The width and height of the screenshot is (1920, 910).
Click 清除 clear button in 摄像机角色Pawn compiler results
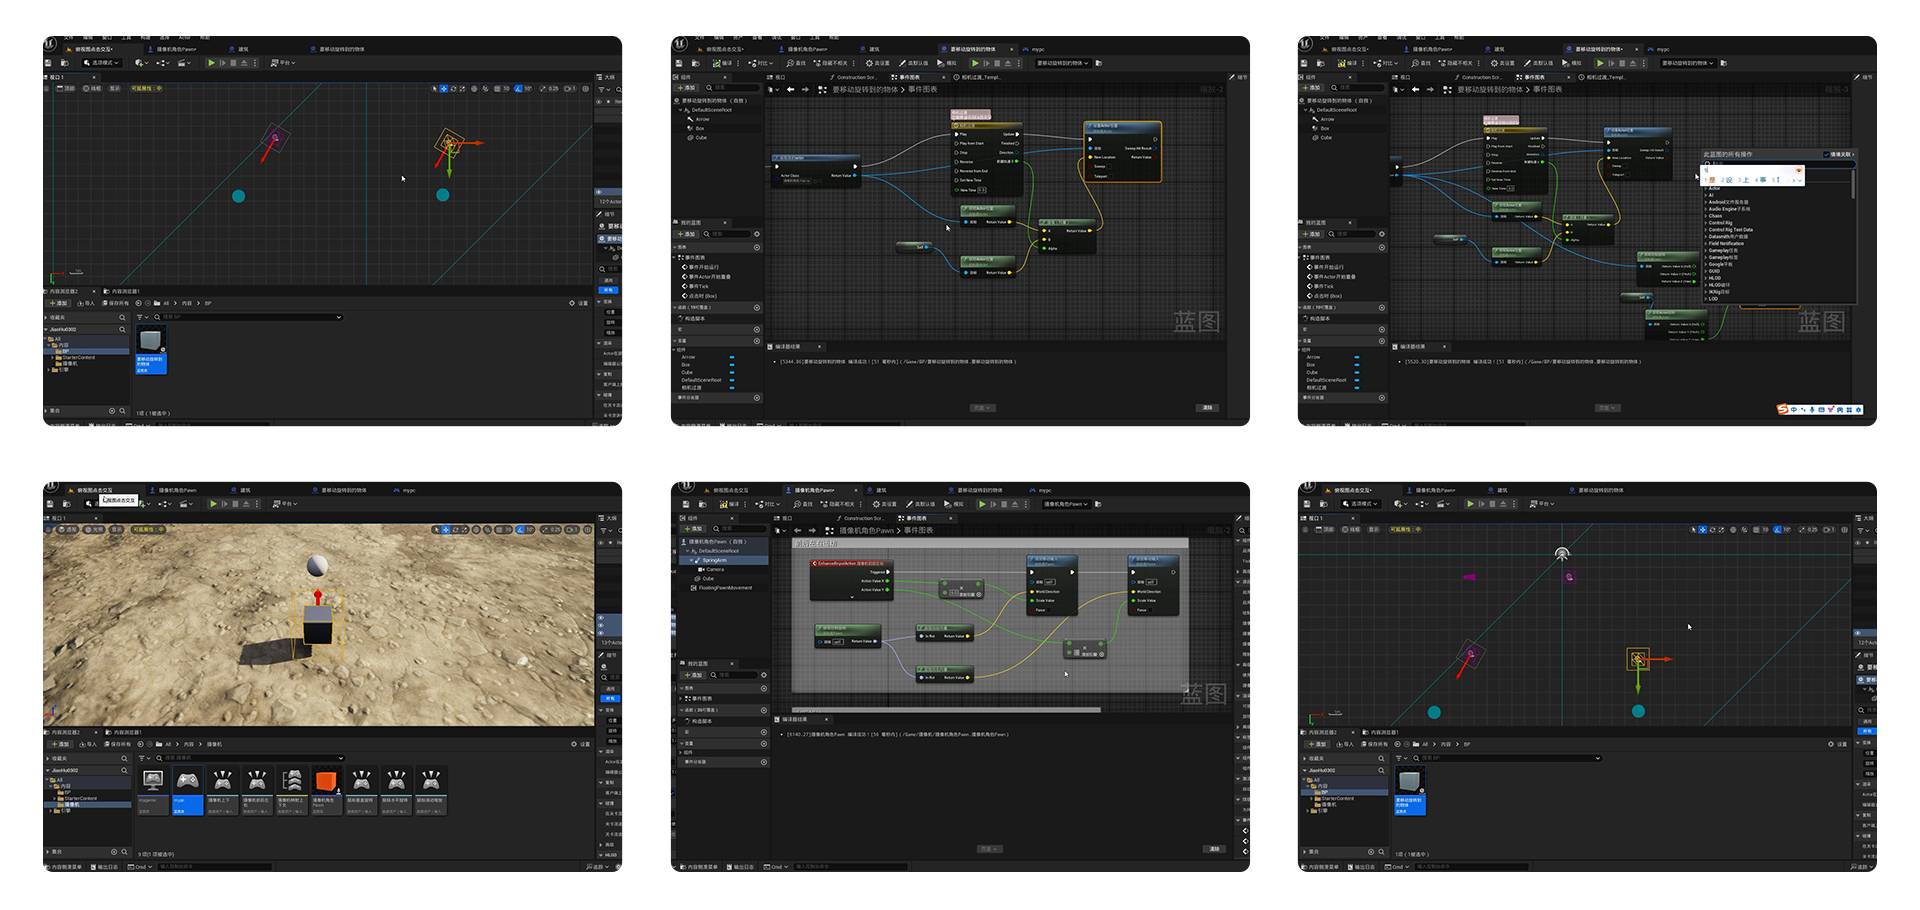(1214, 849)
